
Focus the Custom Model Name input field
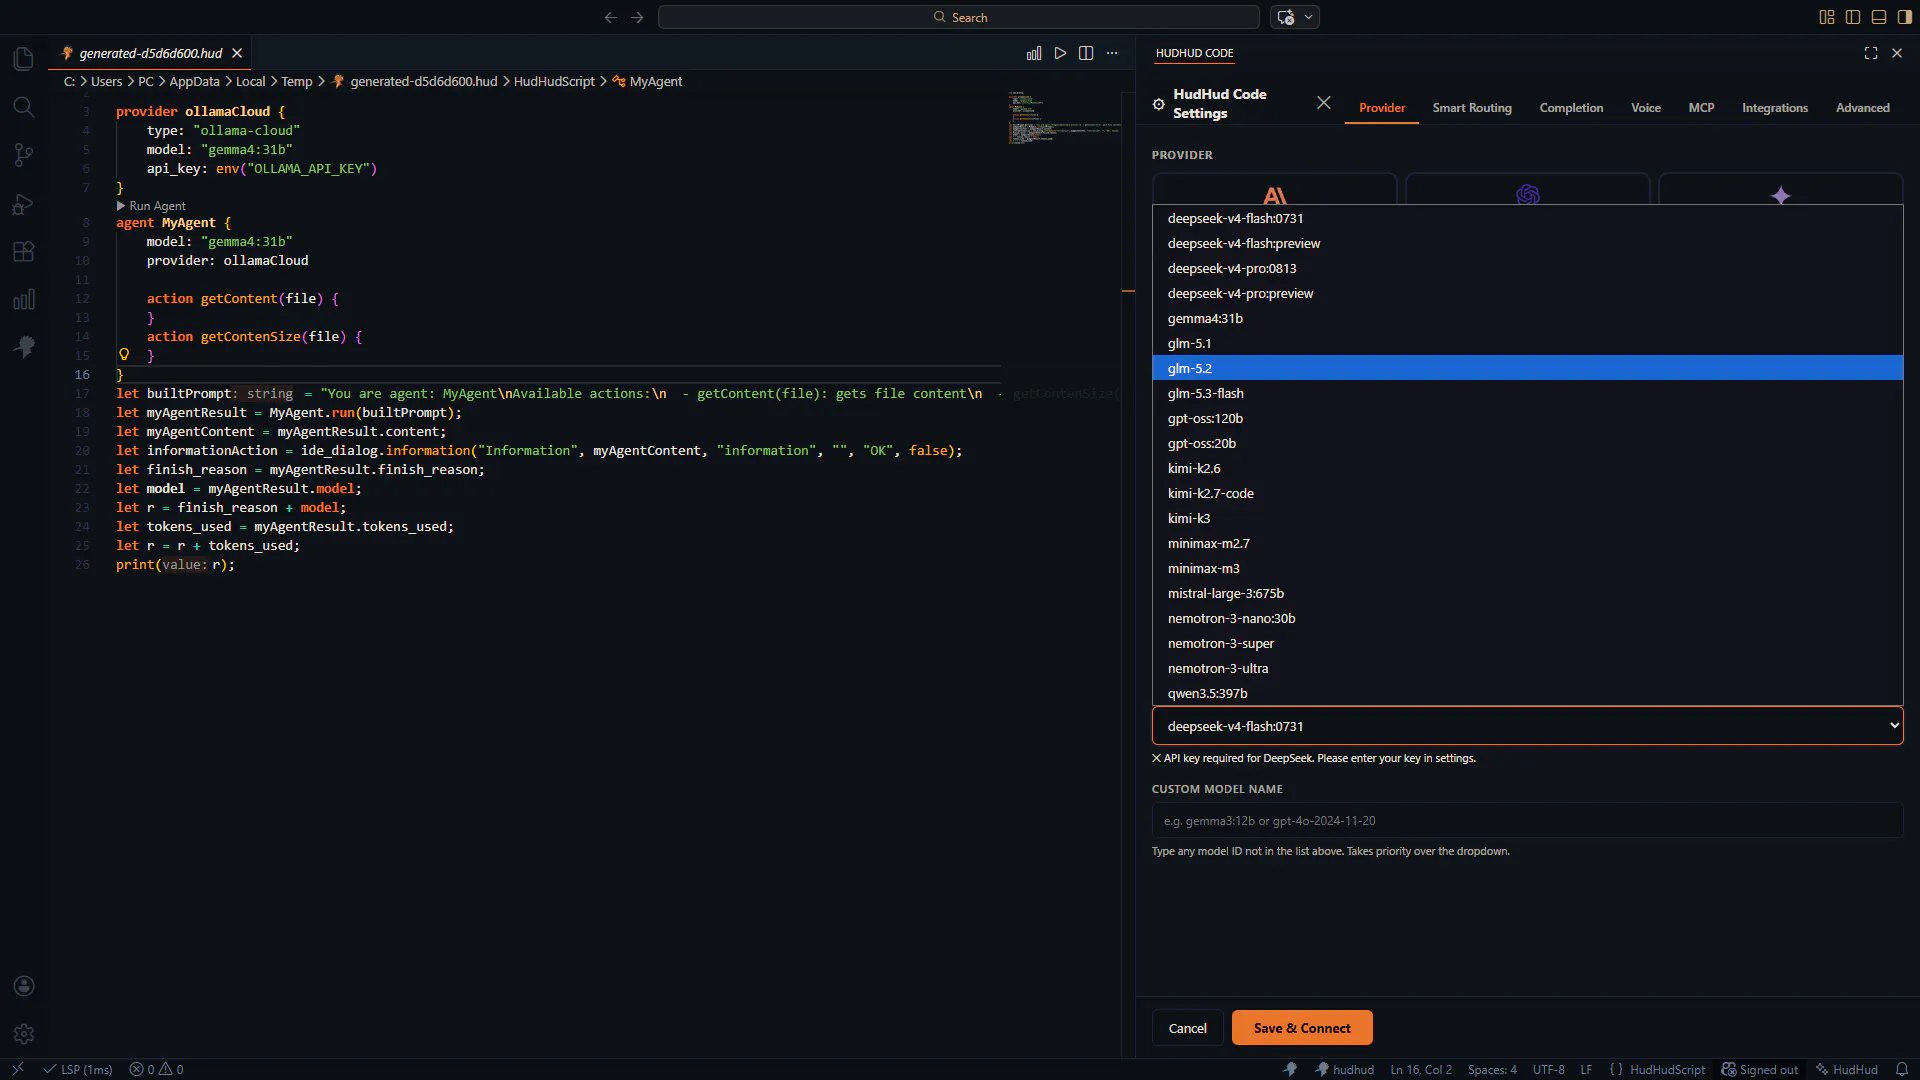point(1527,820)
